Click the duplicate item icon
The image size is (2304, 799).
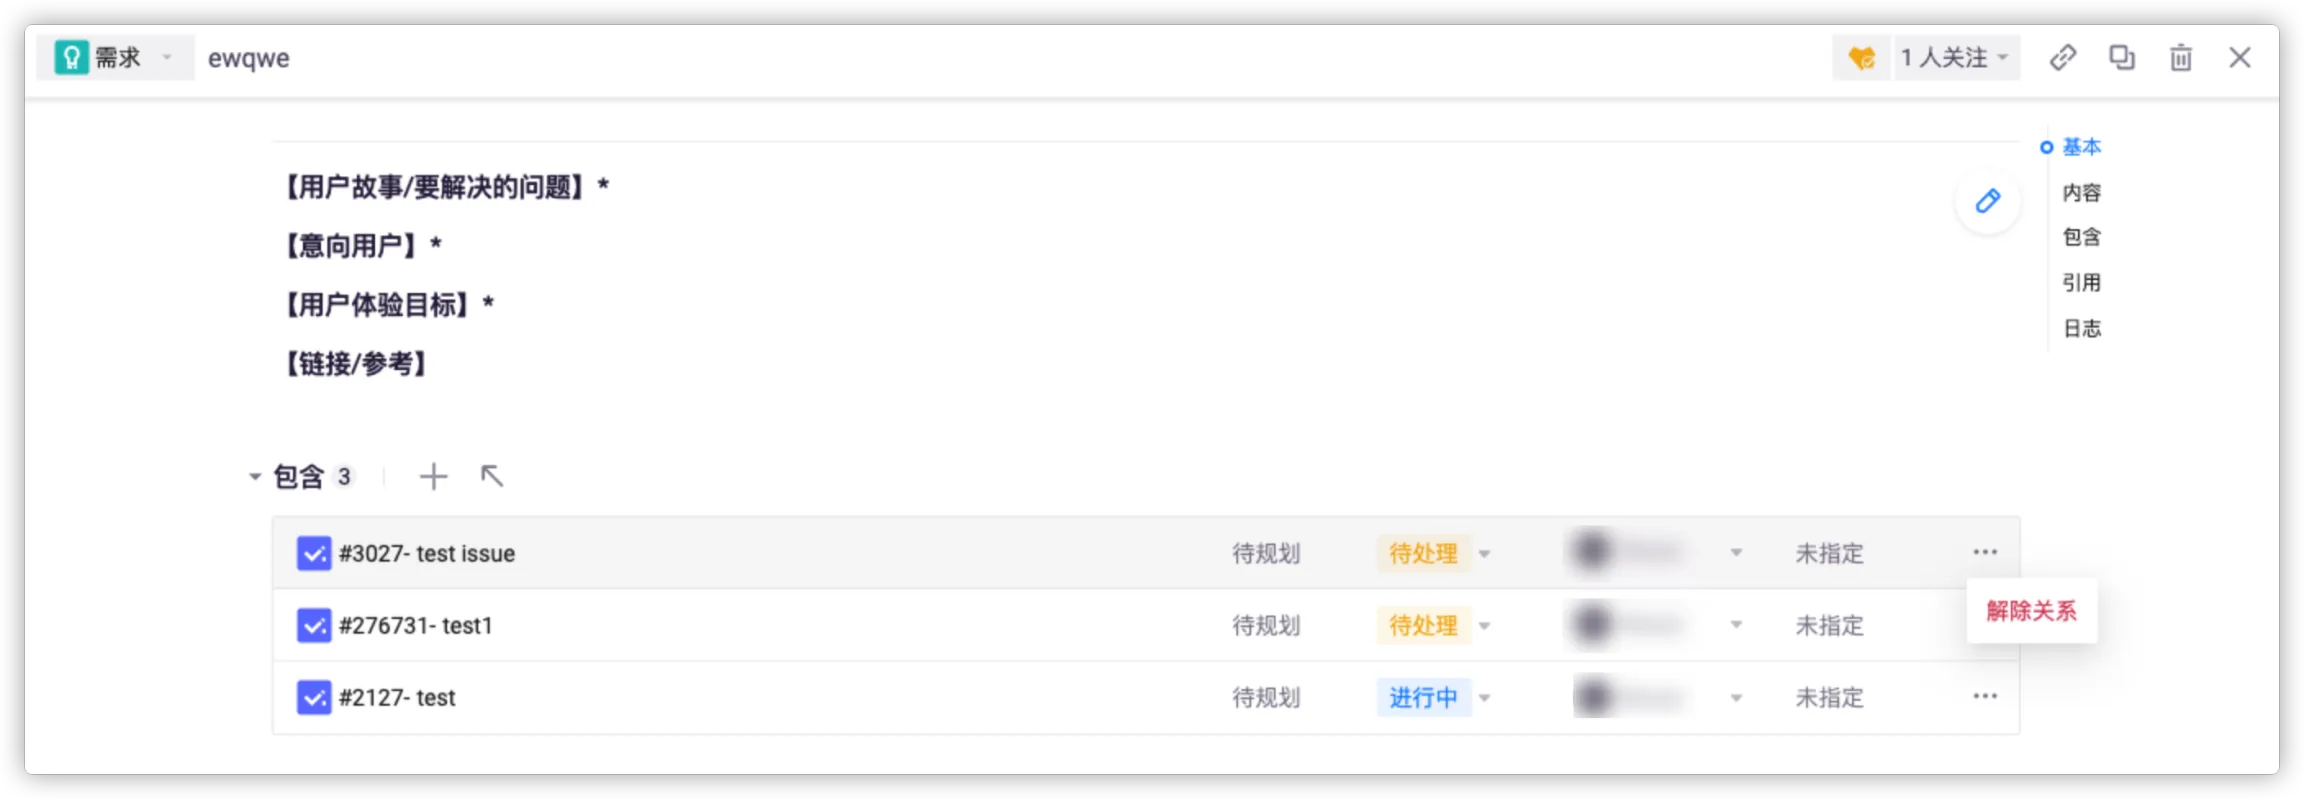coord(2121,58)
